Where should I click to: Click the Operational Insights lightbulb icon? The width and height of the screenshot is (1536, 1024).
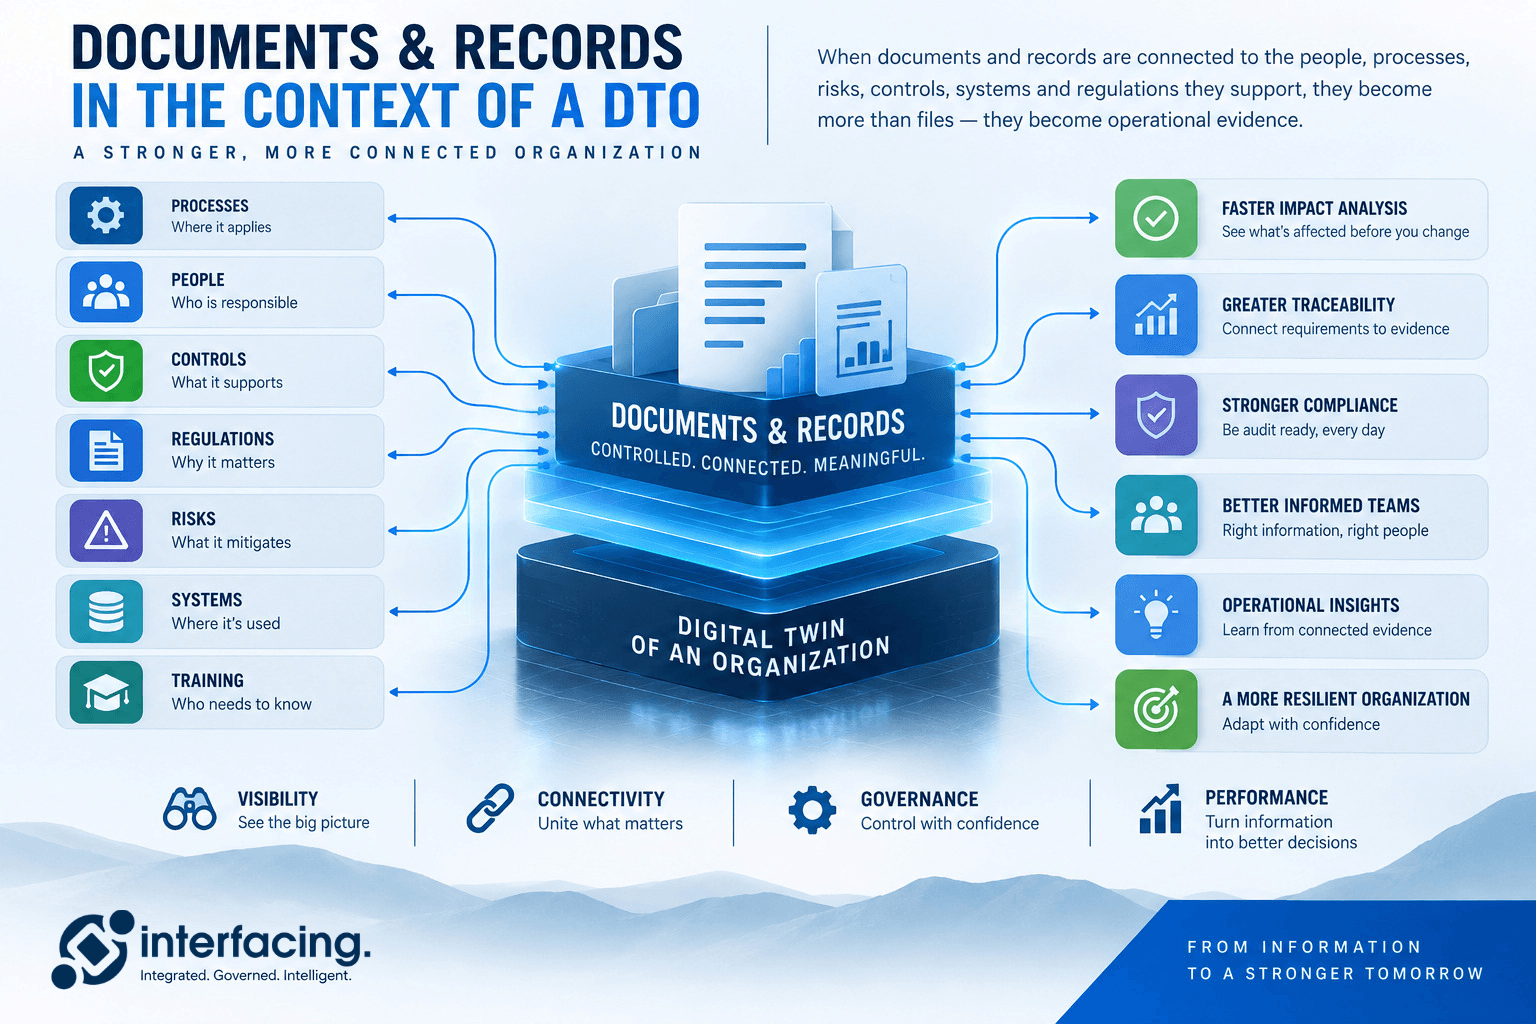point(1156,614)
